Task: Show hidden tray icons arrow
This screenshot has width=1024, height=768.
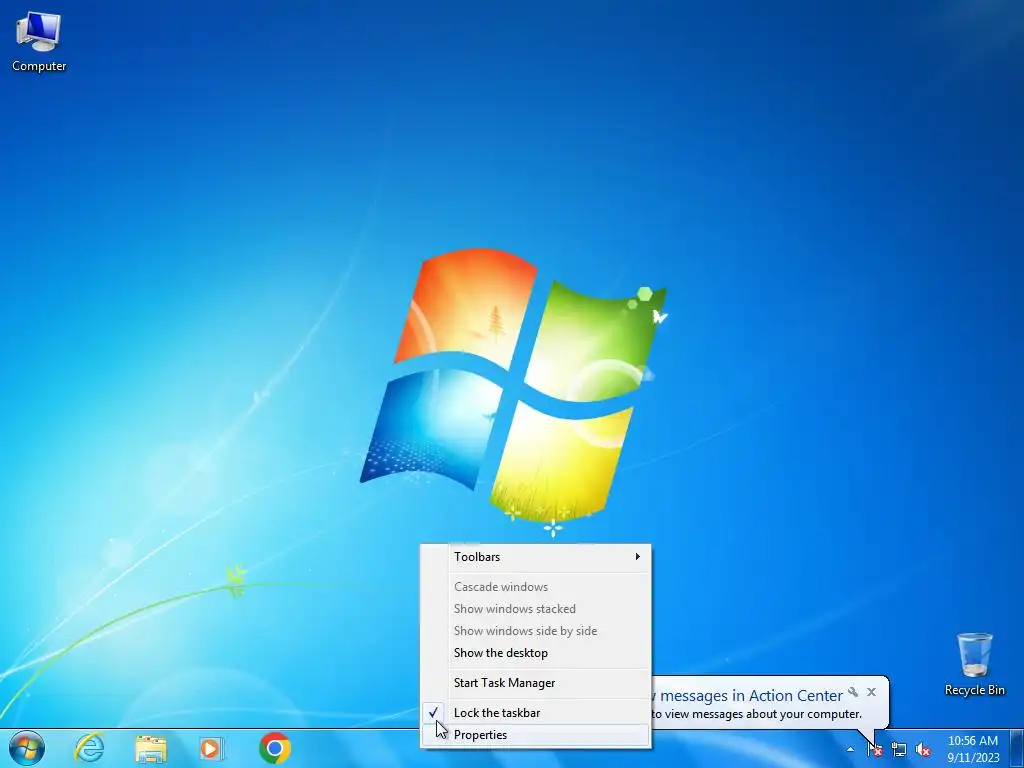Action: [850, 750]
